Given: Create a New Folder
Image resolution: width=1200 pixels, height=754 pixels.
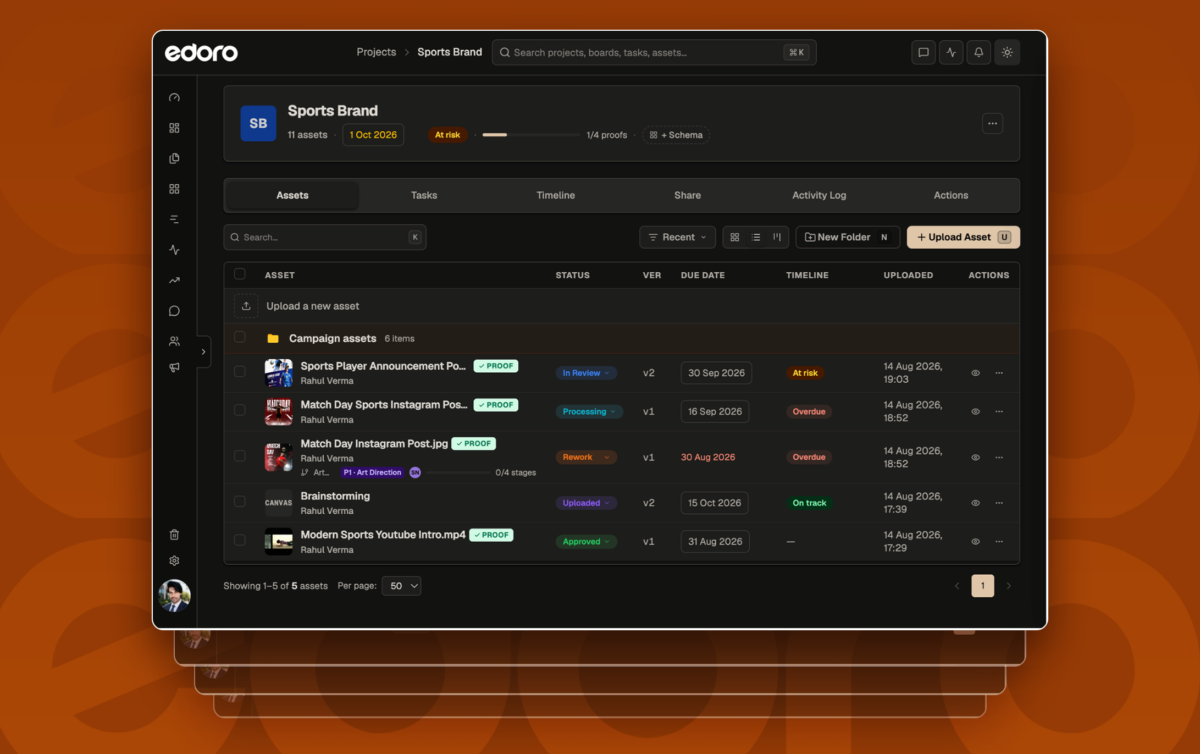Looking at the screenshot, I should pyautogui.click(x=848, y=237).
